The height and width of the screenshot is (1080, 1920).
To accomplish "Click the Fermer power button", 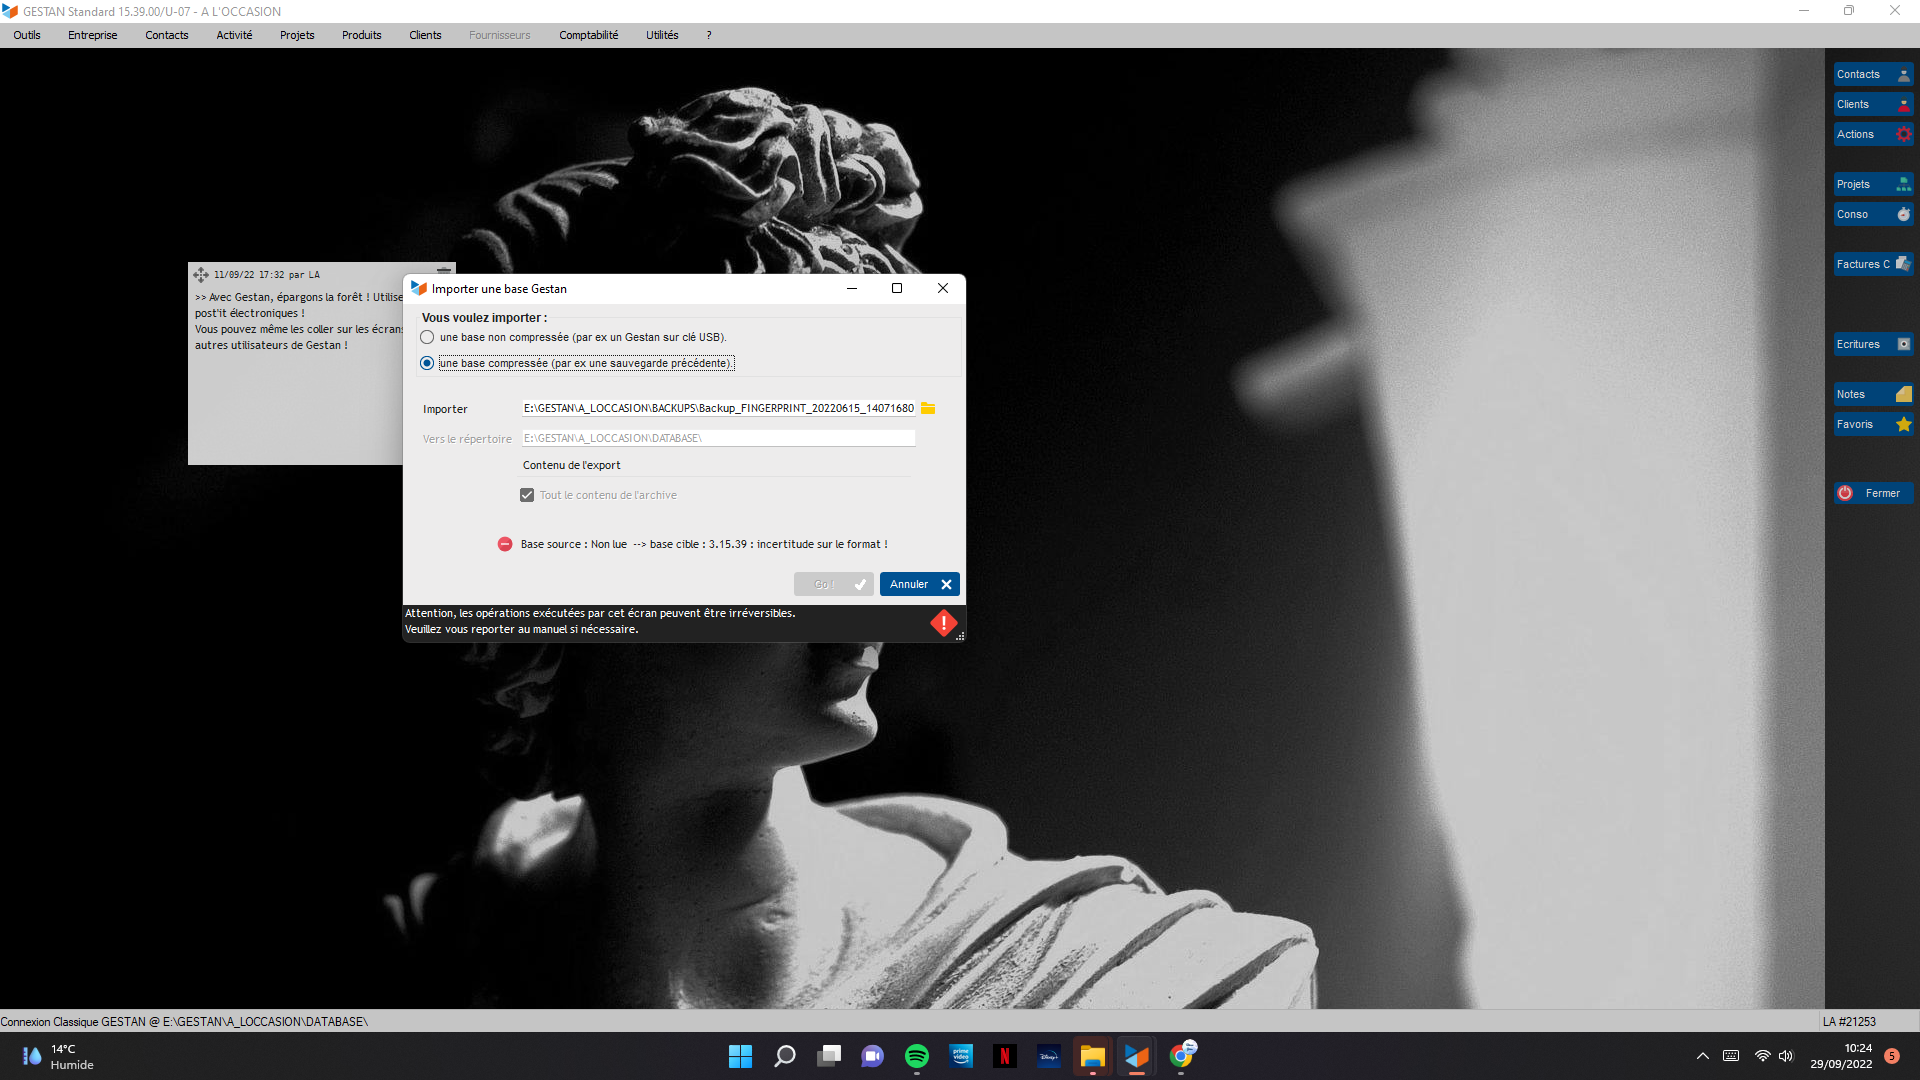I will (1872, 493).
